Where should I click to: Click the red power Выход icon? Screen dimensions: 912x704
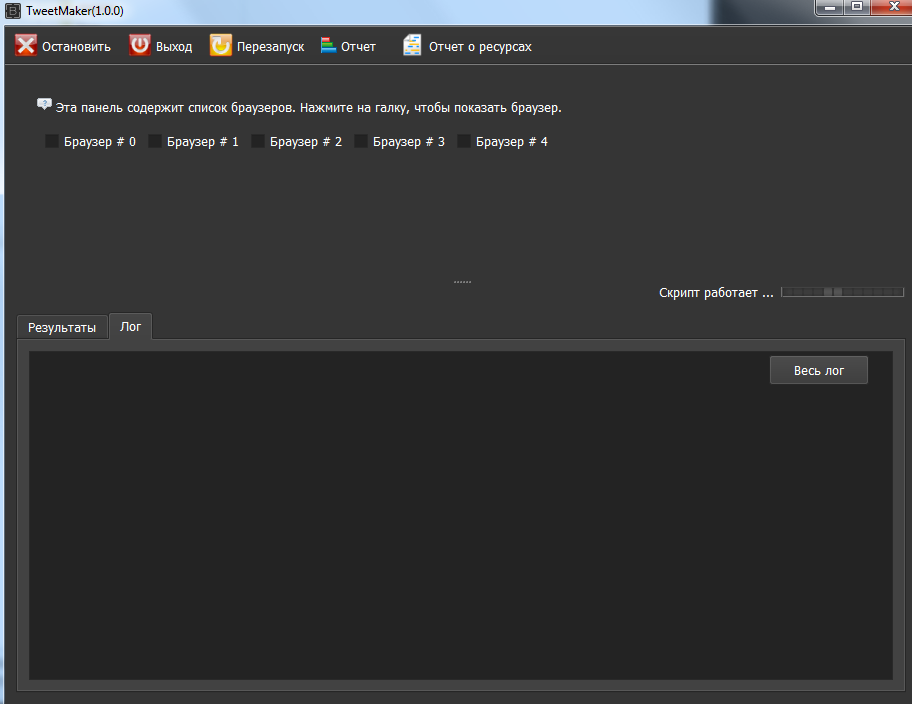140,46
